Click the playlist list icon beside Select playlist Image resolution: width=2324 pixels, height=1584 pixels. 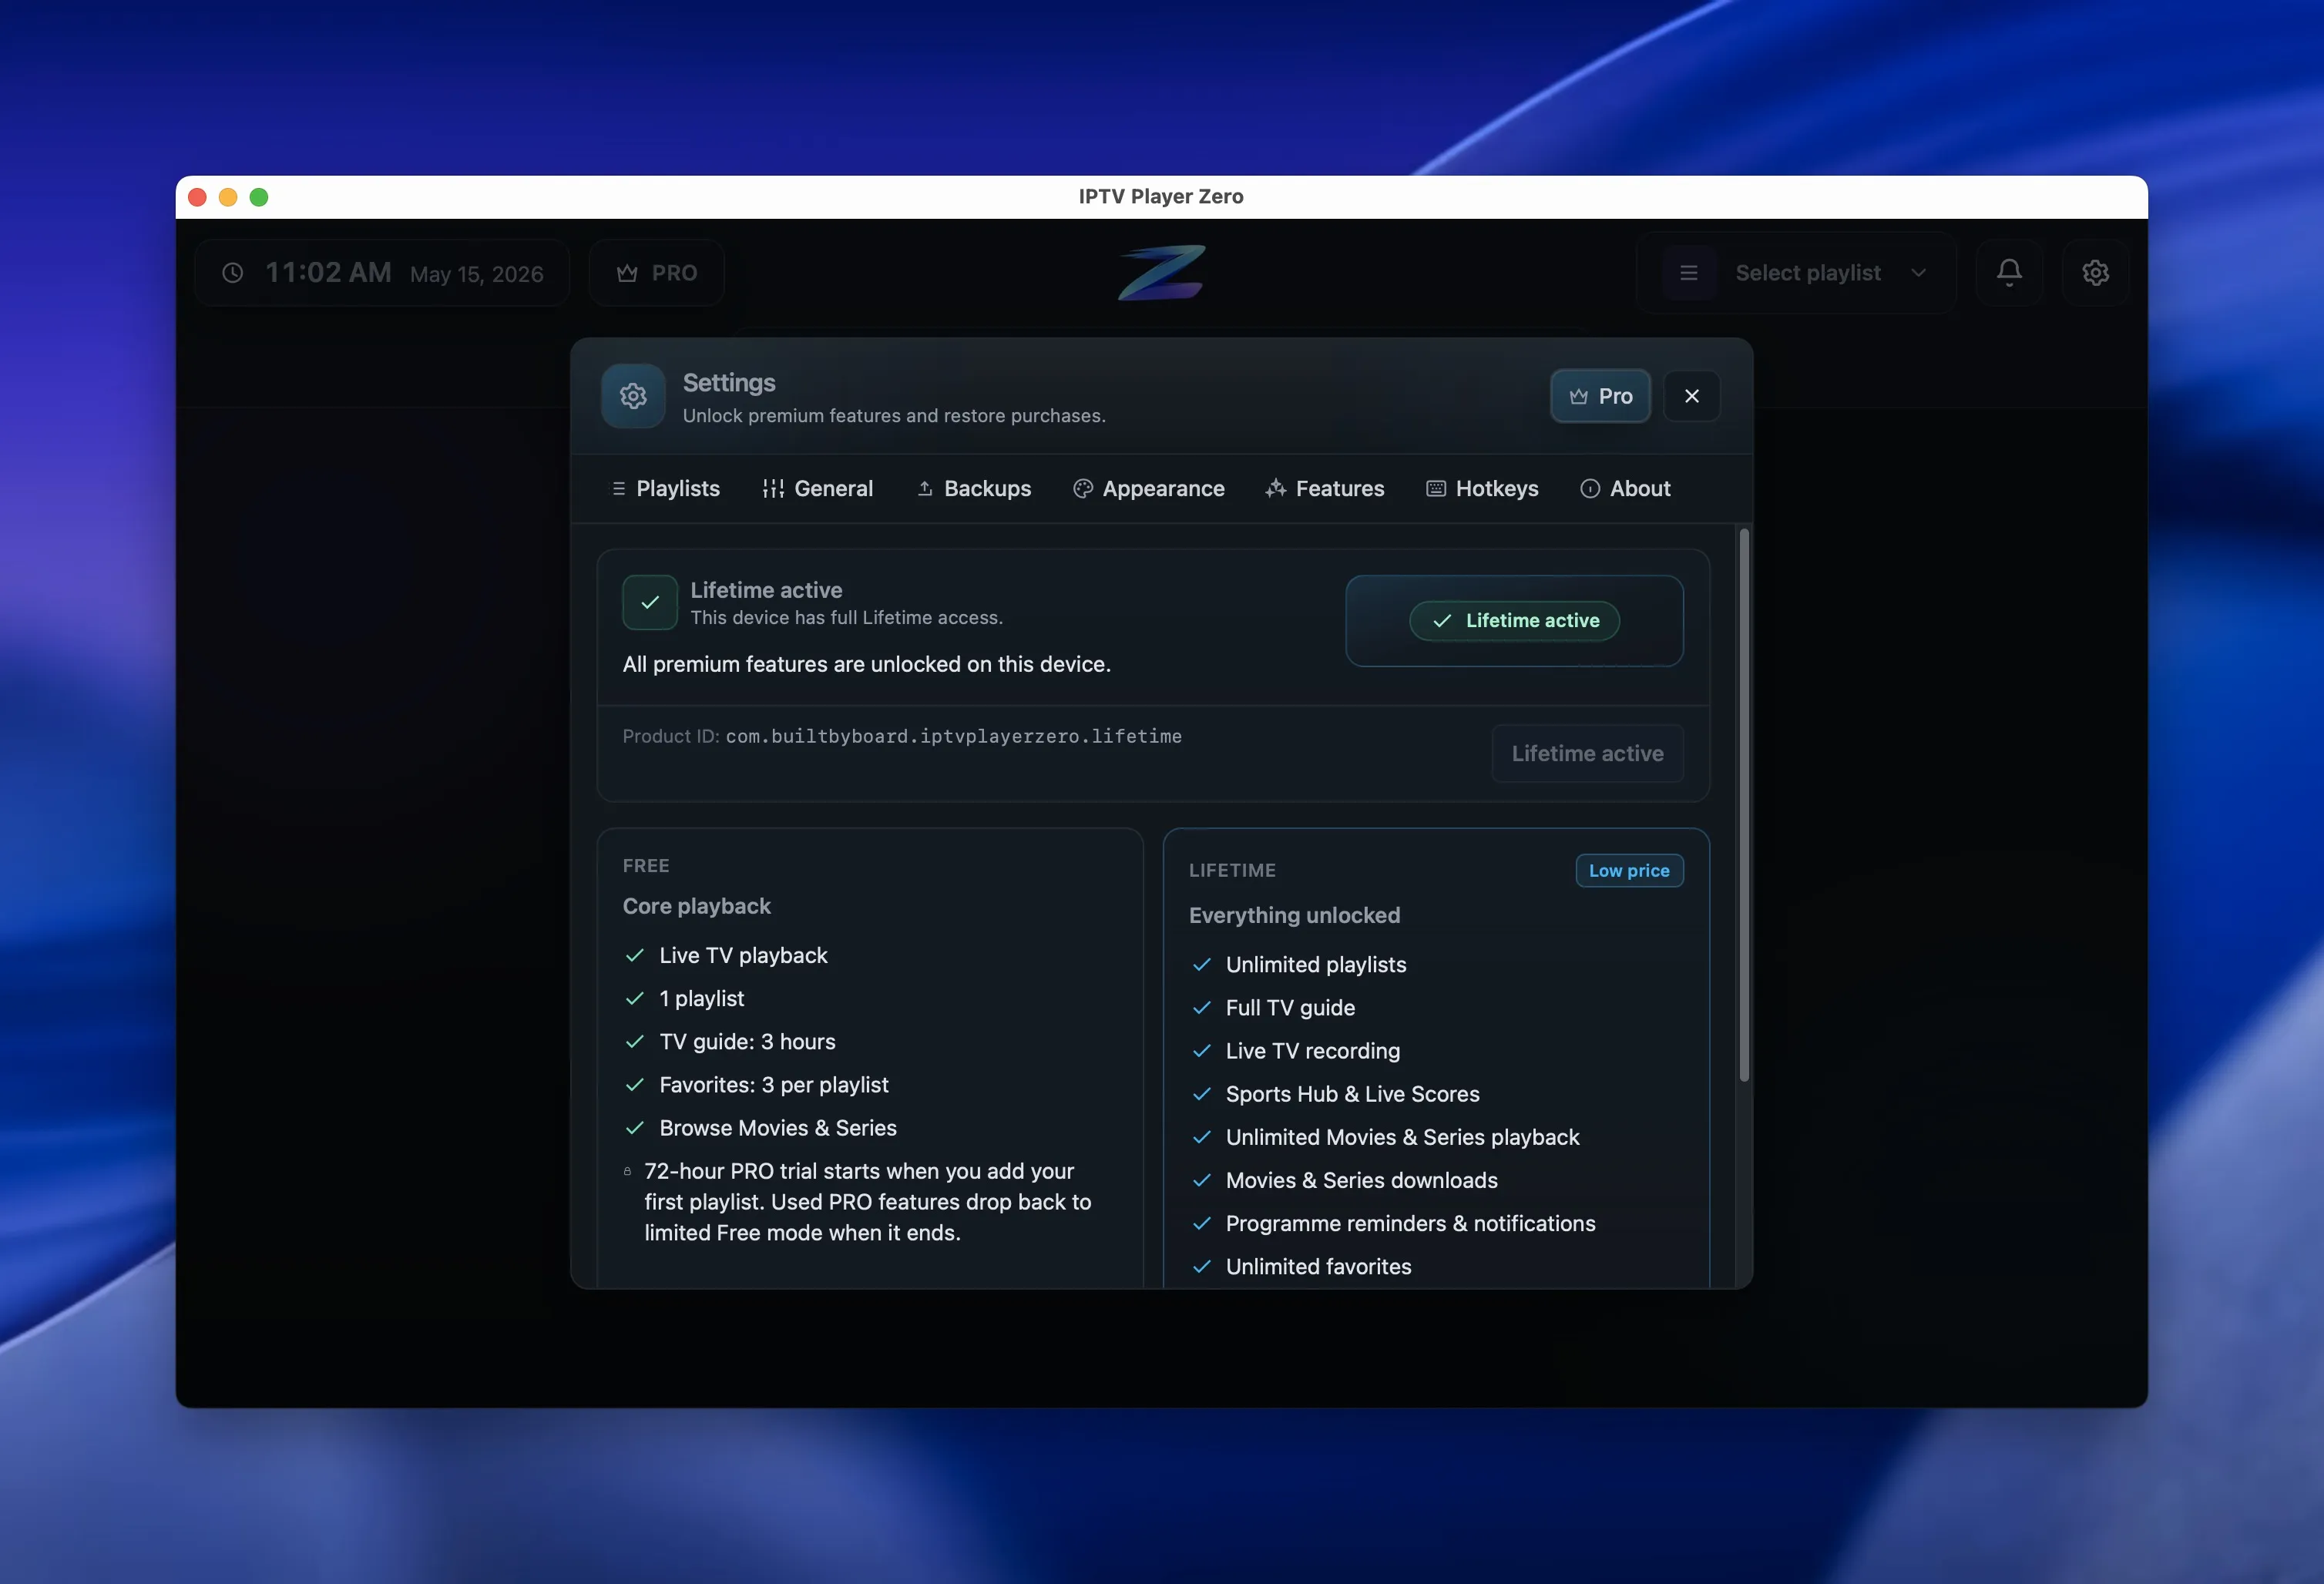tap(1689, 272)
